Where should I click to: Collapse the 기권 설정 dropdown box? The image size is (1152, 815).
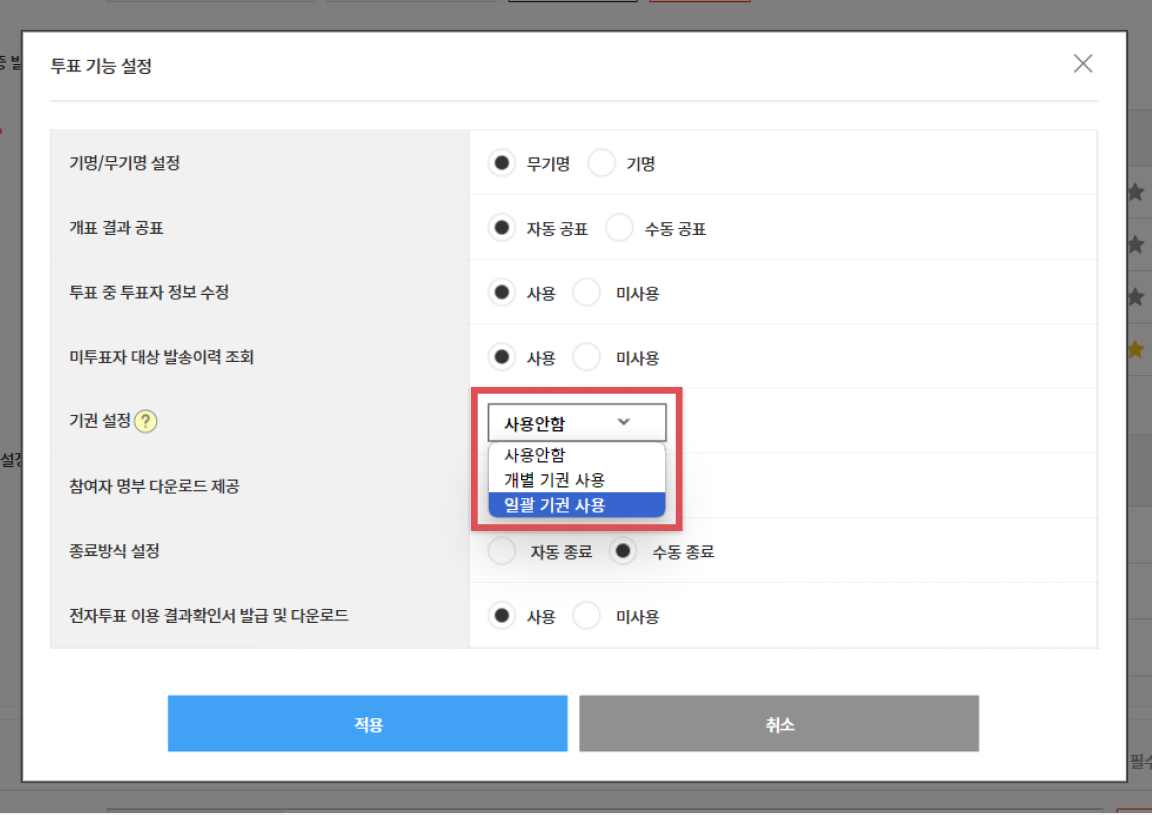[576, 423]
